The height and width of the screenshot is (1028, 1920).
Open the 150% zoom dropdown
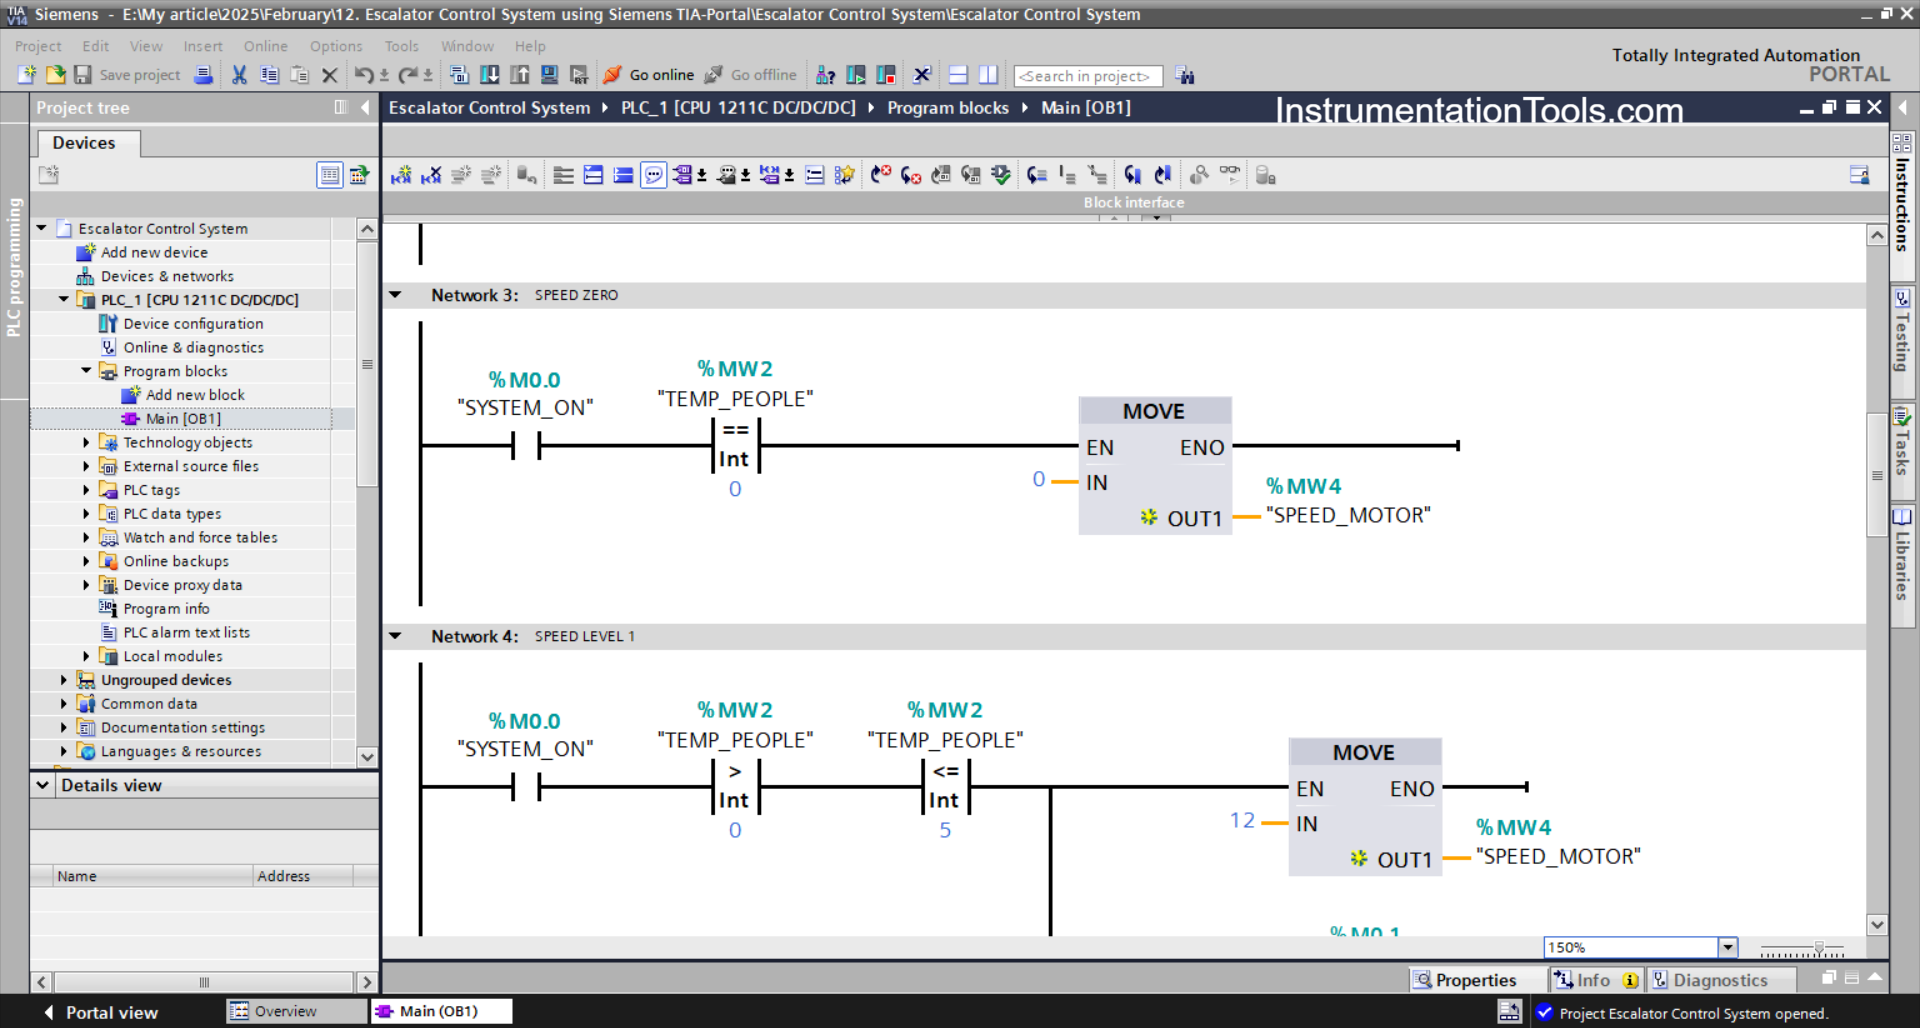(x=1727, y=947)
